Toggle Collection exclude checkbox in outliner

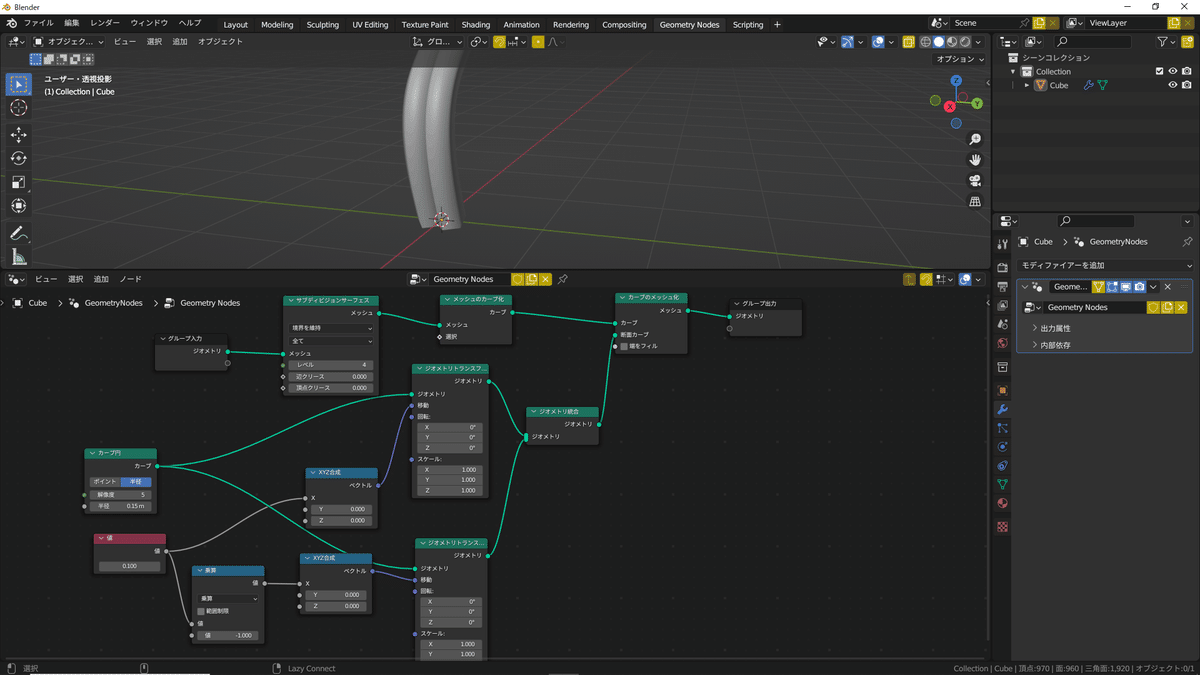pos(1159,72)
